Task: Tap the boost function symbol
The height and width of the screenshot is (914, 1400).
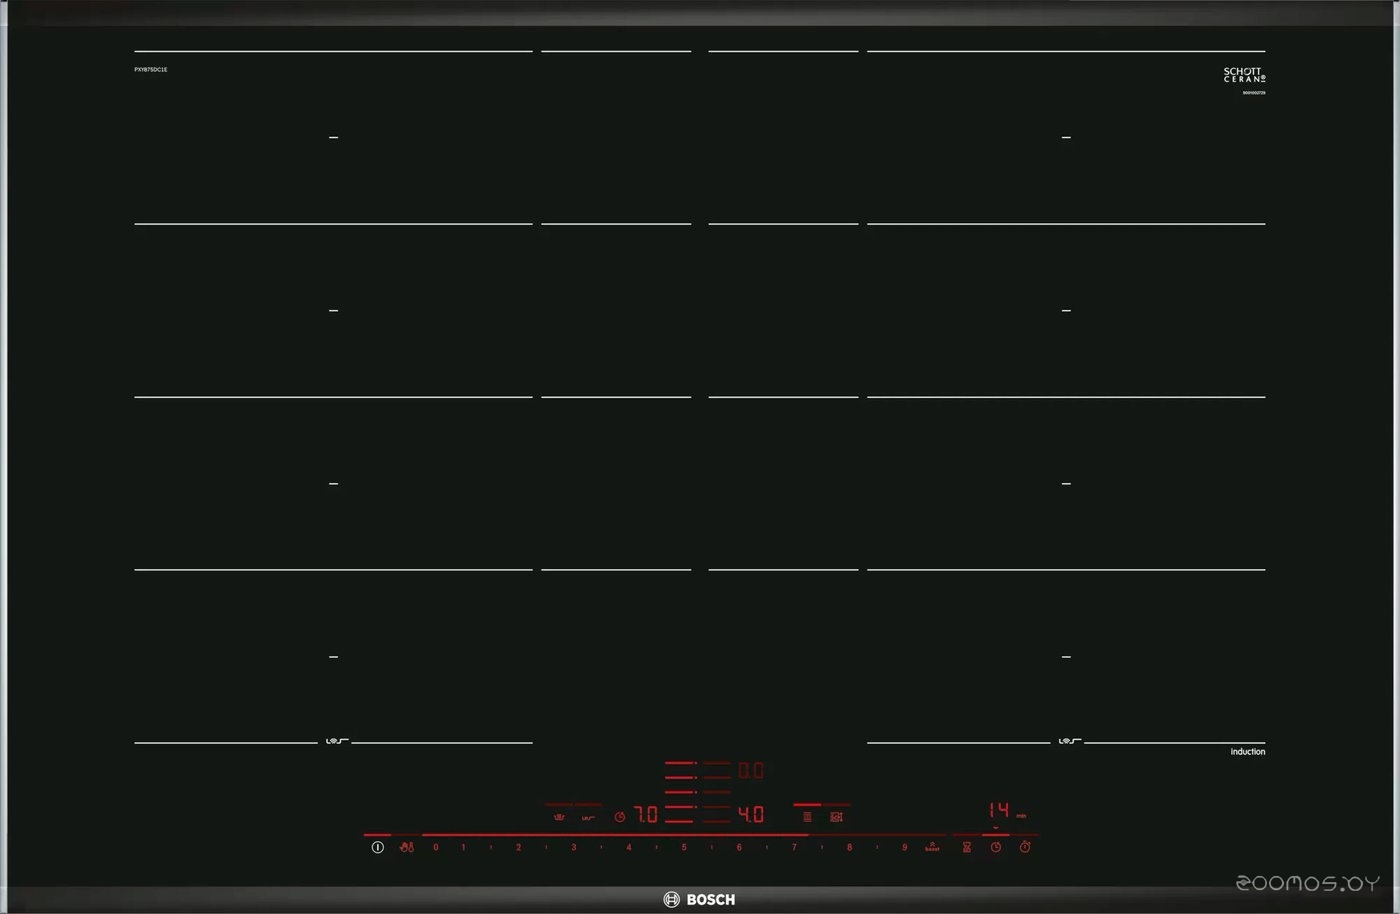Action: (x=932, y=847)
